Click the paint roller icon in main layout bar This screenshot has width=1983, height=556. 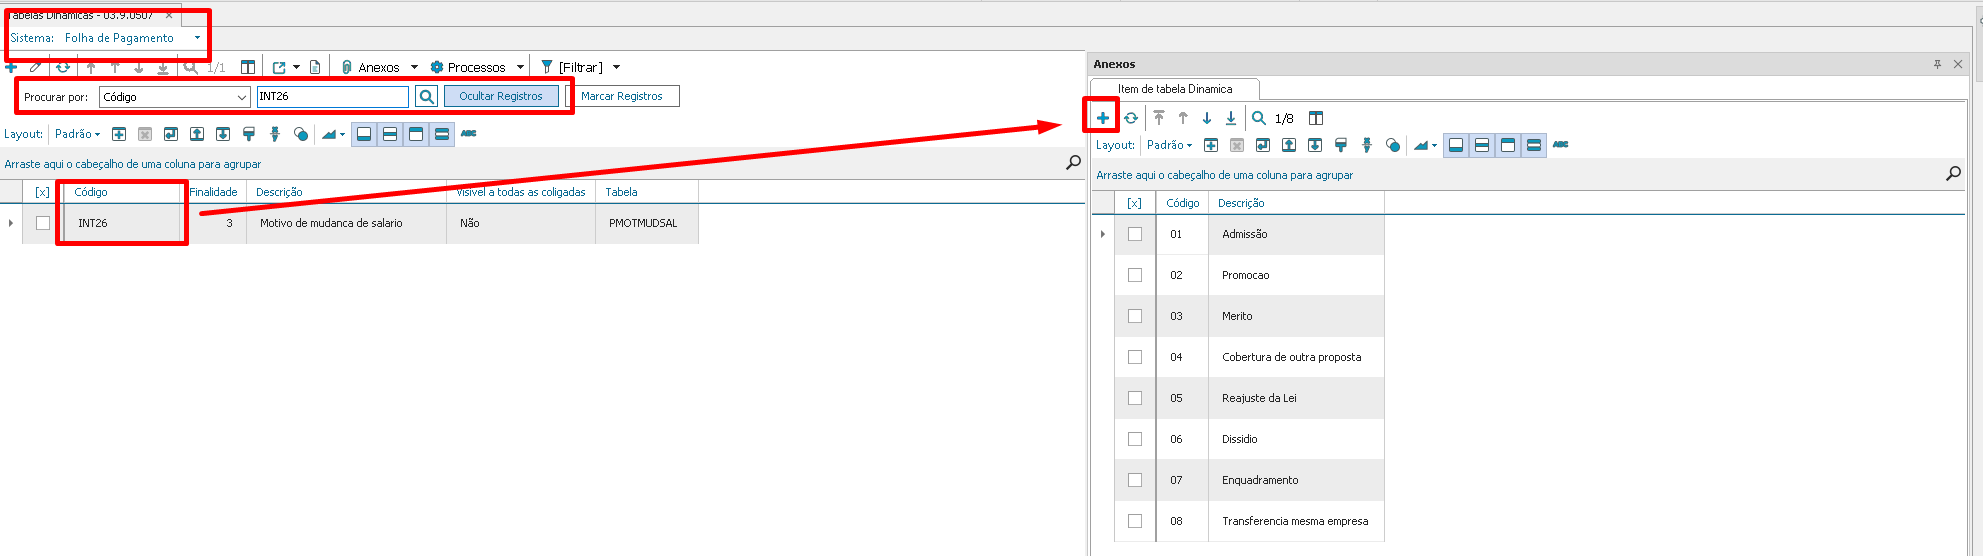tap(249, 134)
